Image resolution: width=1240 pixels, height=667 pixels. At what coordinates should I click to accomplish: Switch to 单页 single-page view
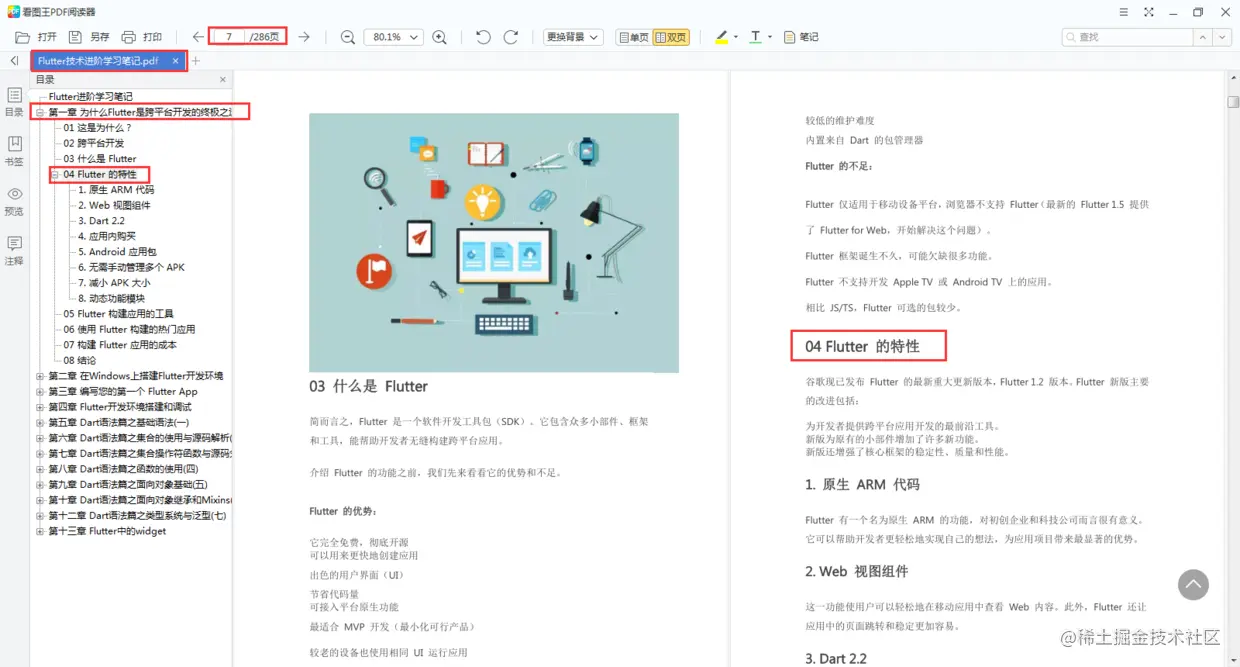click(634, 37)
